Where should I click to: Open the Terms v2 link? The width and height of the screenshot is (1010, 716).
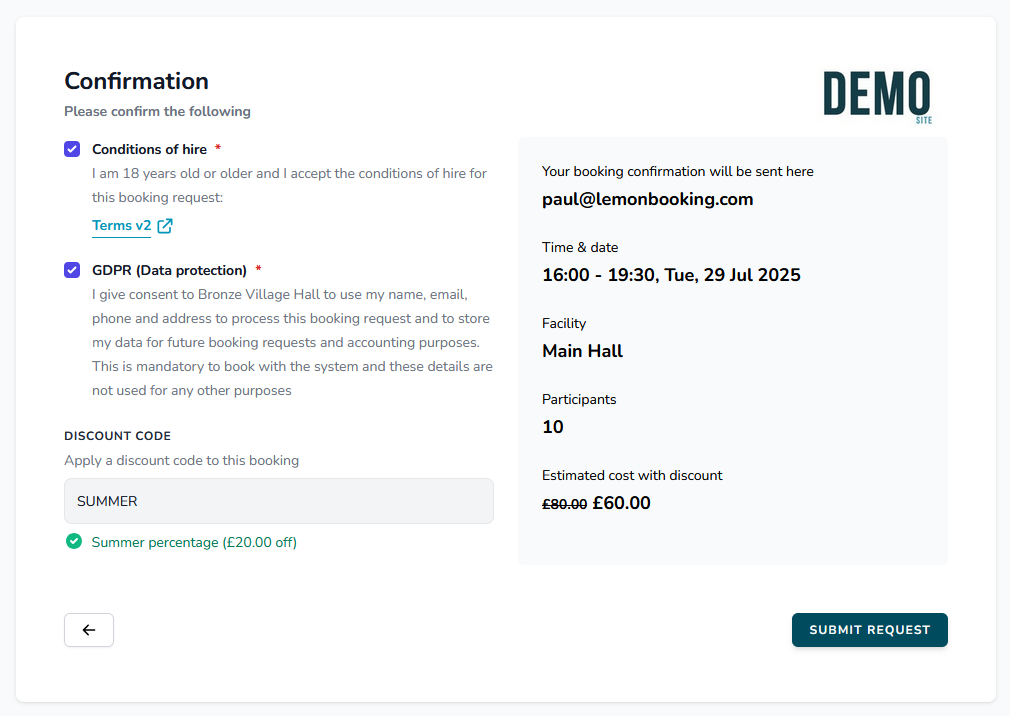pos(120,224)
